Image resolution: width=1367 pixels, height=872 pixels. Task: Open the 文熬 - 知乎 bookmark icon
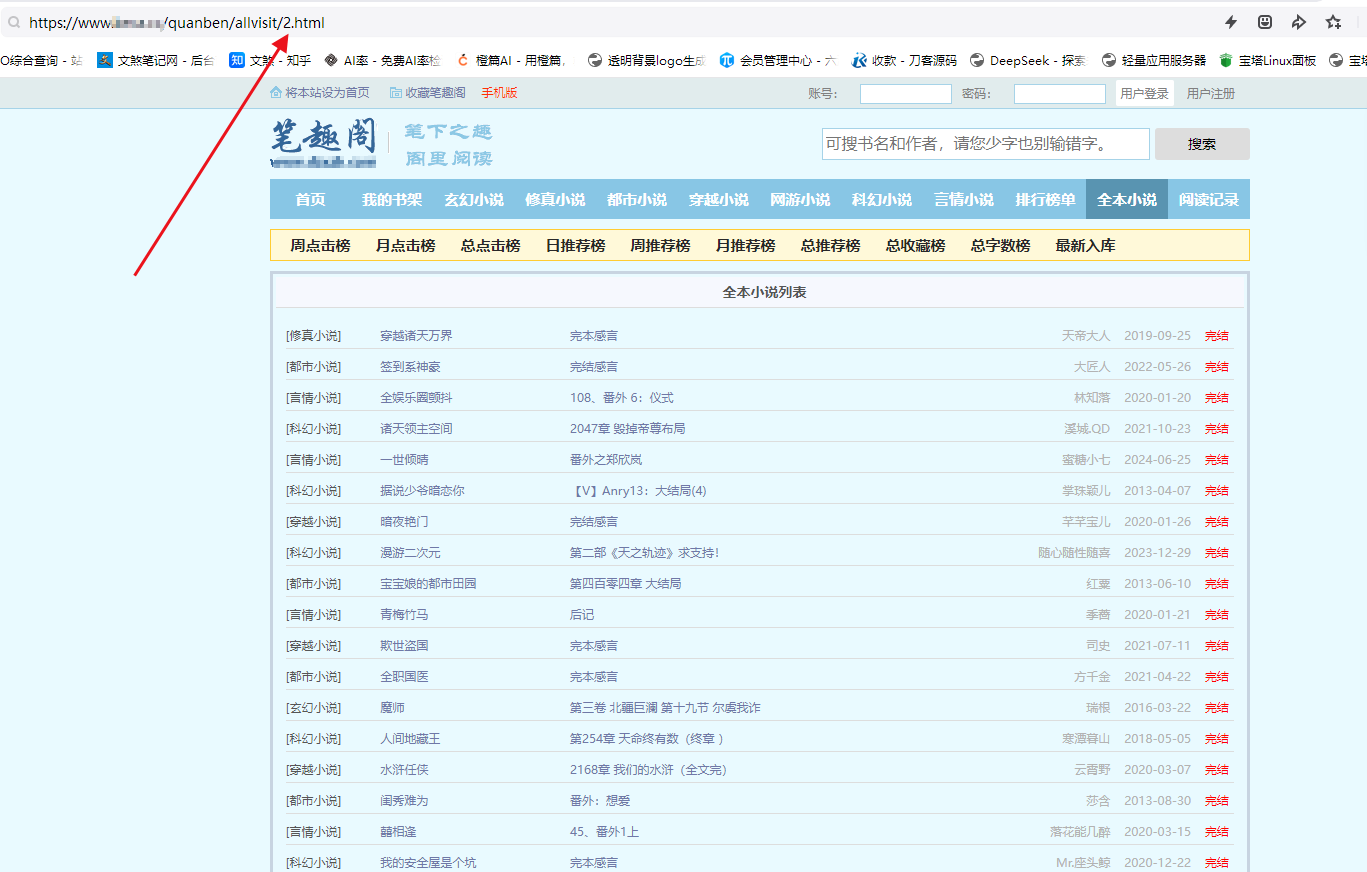coord(237,60)
